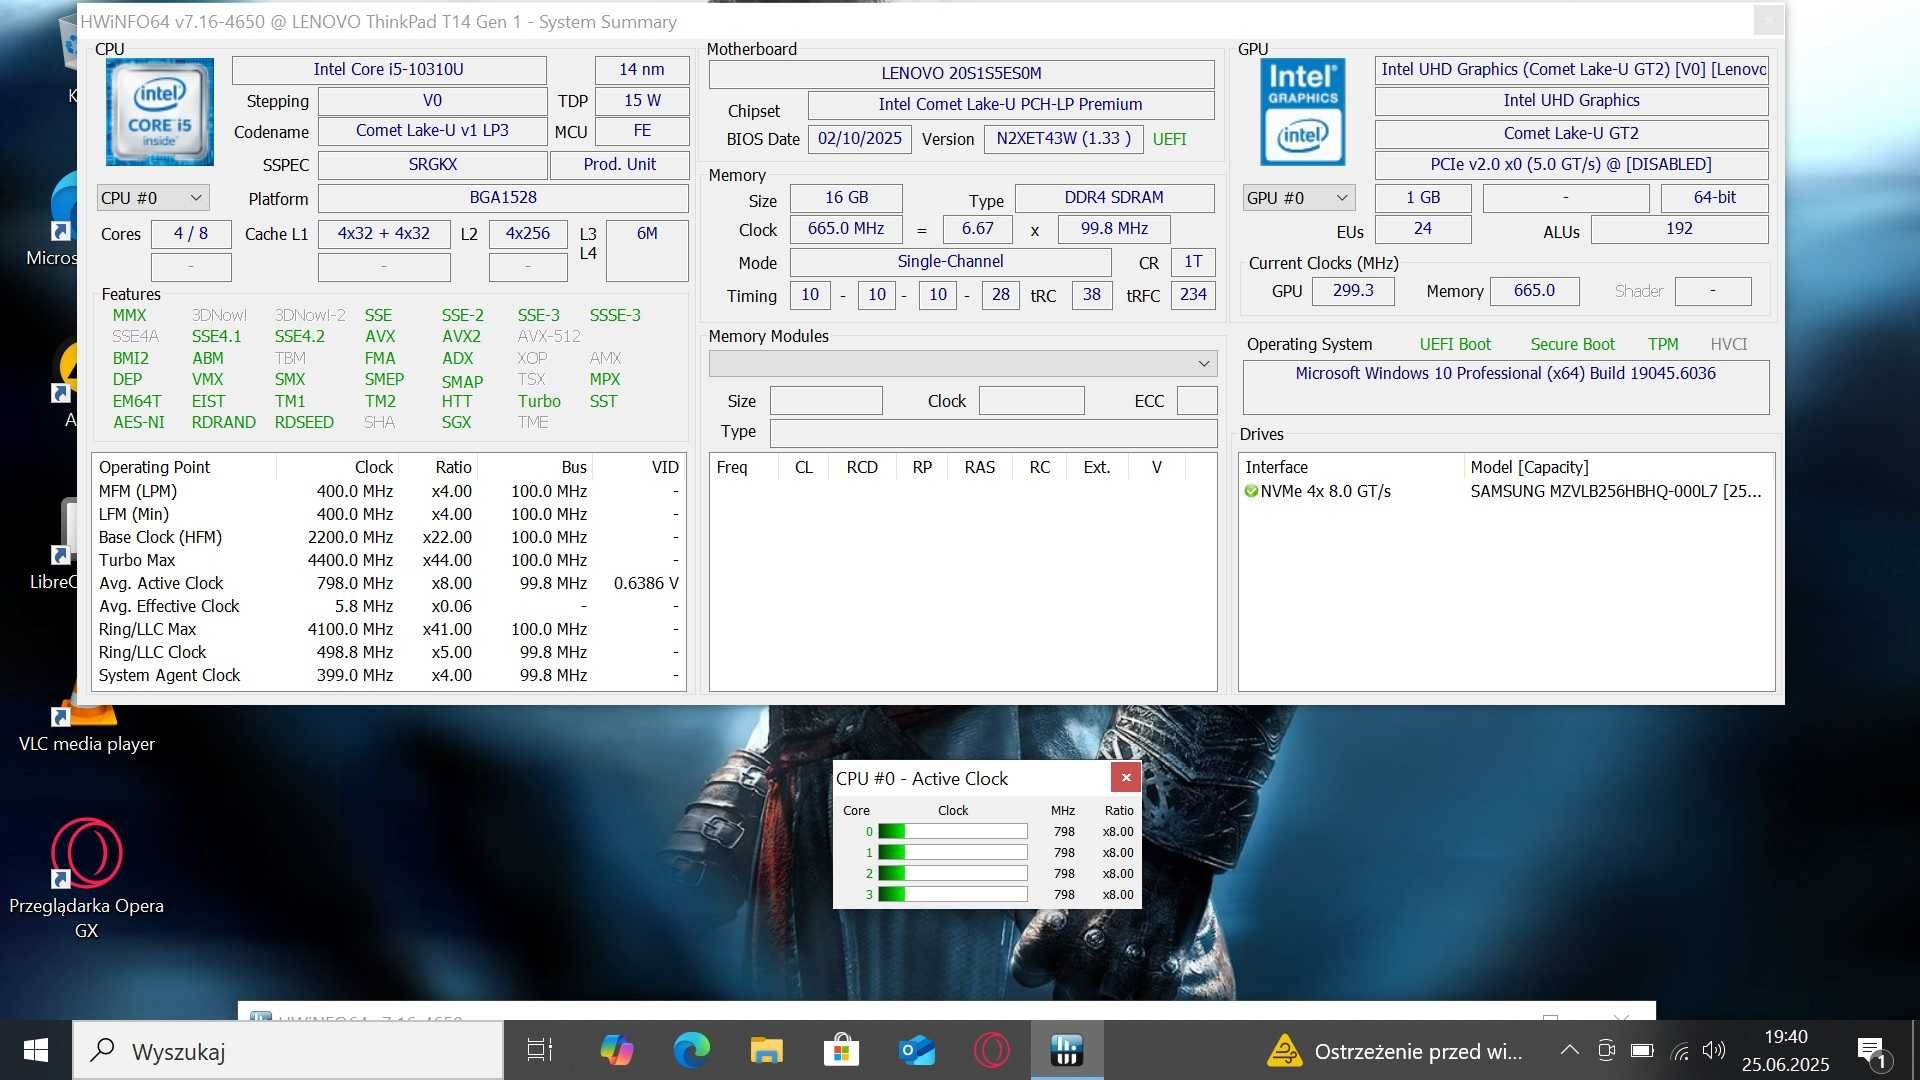Click the Wyszukaj search box
The image size is (1920, 1080).
pyautogui.click(x=288, y=1051)
